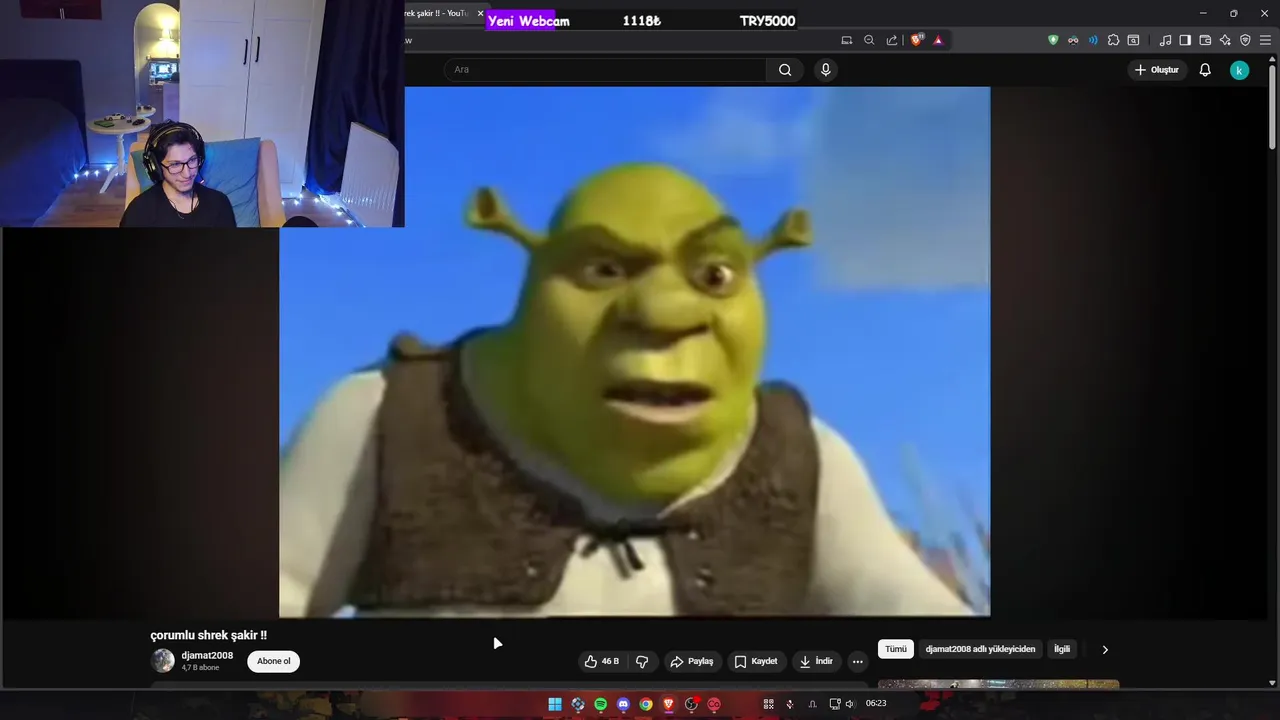Viewport: 1280px width, 720px height.
Task: Subscribe with the Abone ol button
Action: 273,661
